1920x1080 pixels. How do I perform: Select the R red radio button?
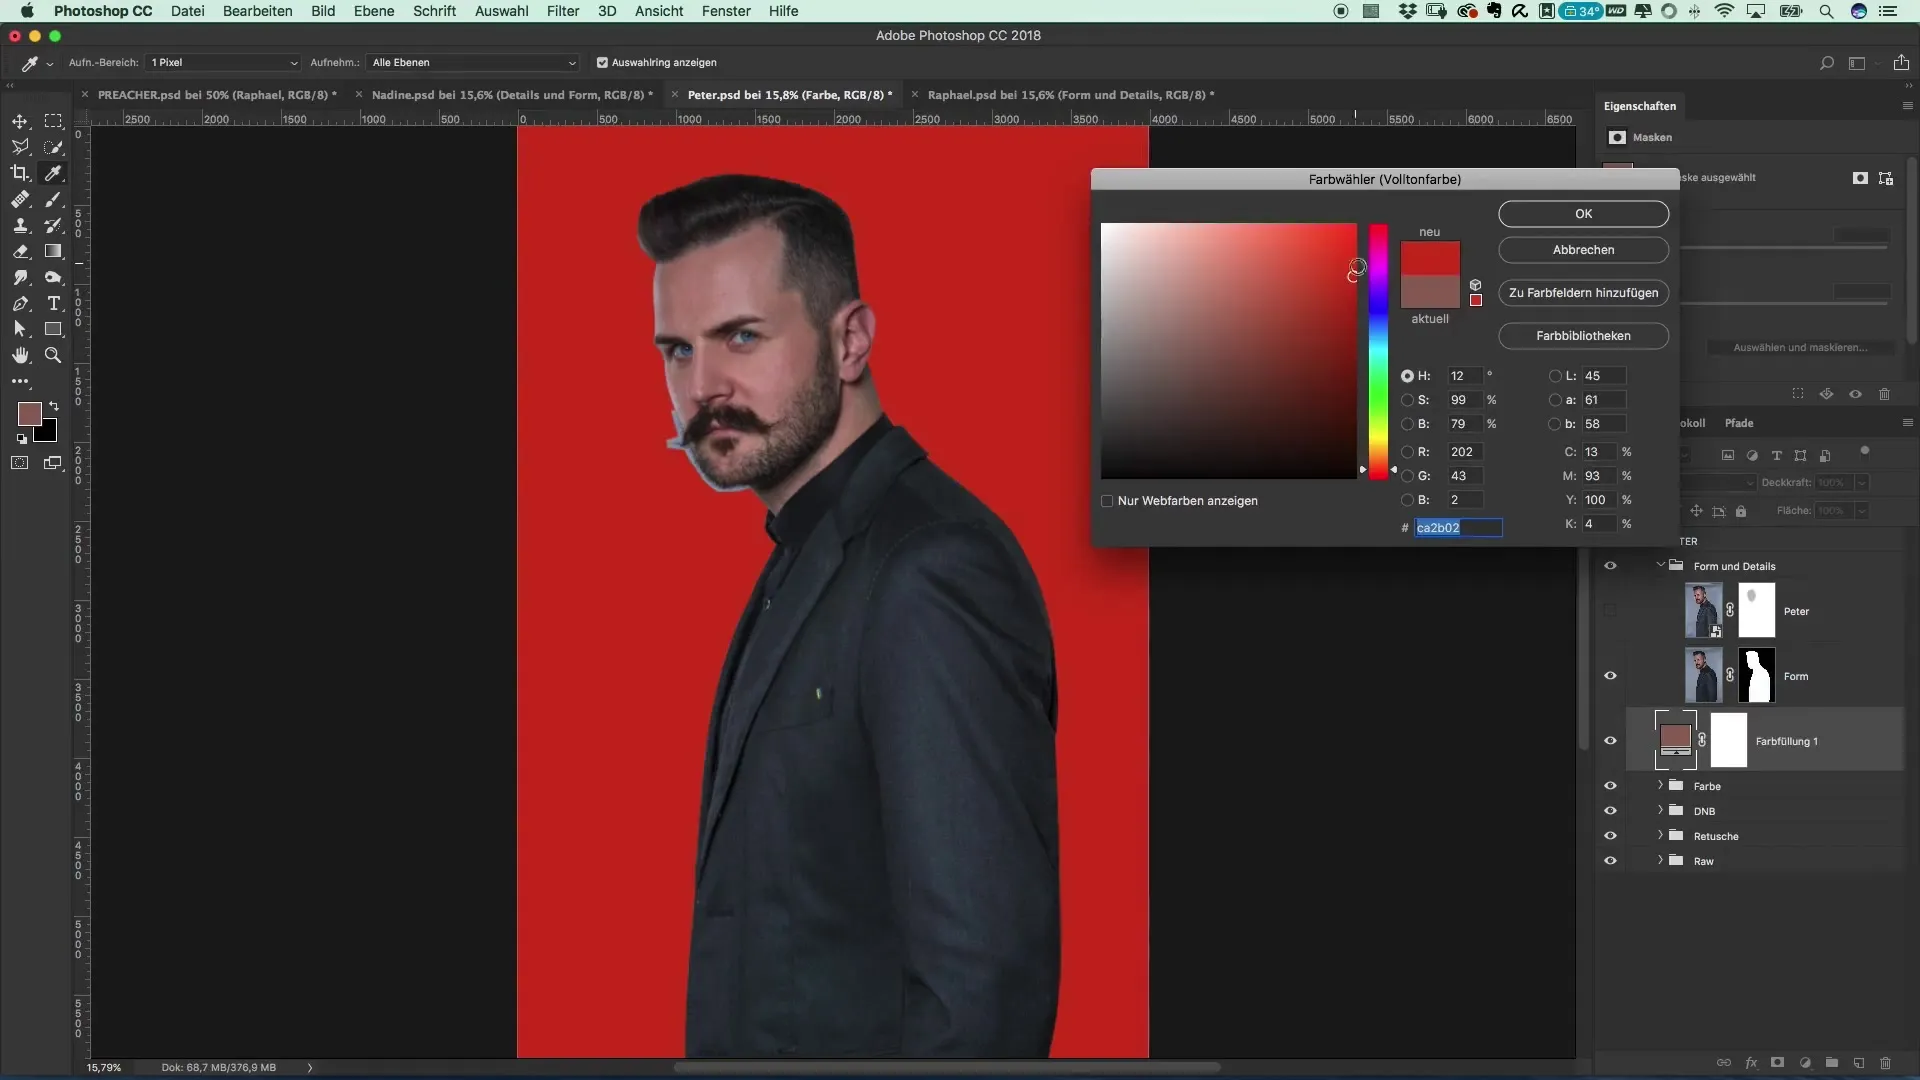[1407, 452]
